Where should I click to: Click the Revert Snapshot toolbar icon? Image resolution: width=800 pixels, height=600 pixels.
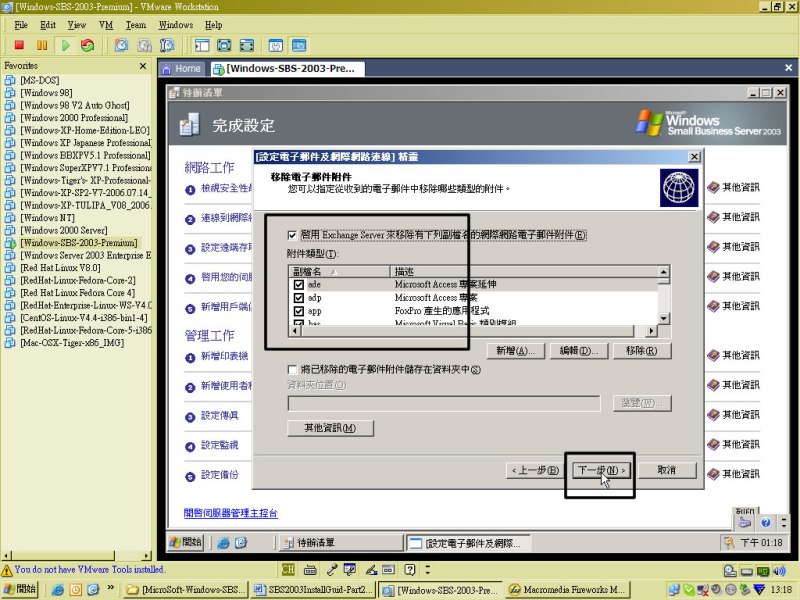[x=144, y=45]
